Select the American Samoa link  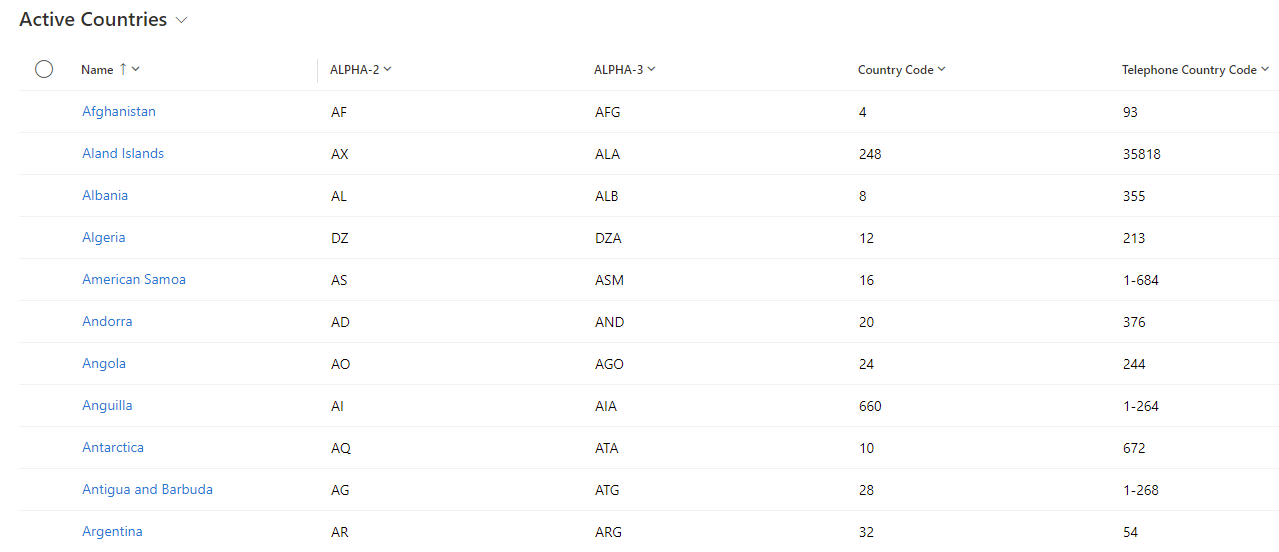134,280
